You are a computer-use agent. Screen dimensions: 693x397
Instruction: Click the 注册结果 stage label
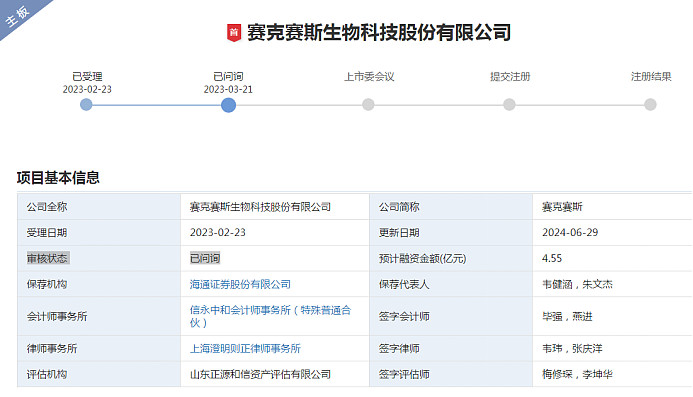click(x=651, y=76)
